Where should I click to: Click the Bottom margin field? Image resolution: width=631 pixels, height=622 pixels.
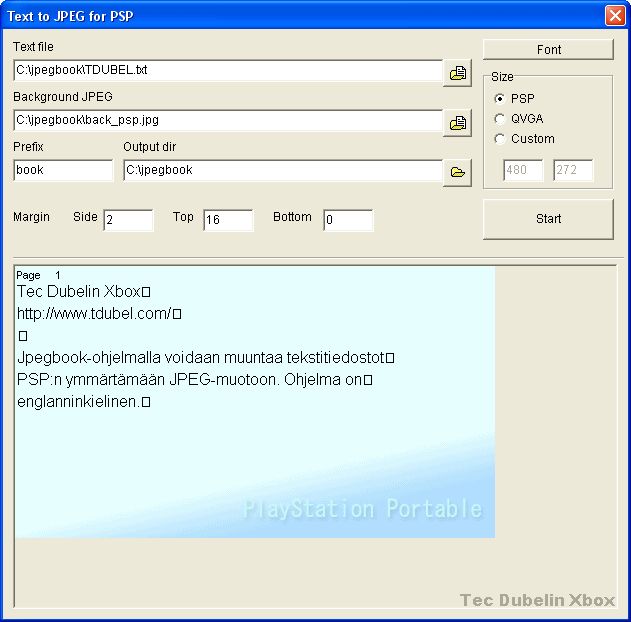pyautogui.click(x=348, y=220)
